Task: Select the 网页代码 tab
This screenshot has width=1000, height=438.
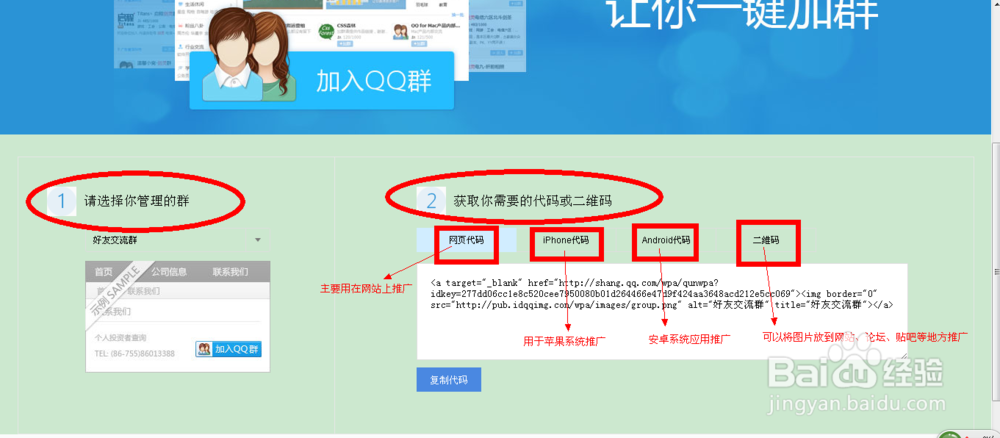Action: pos(466,240)
